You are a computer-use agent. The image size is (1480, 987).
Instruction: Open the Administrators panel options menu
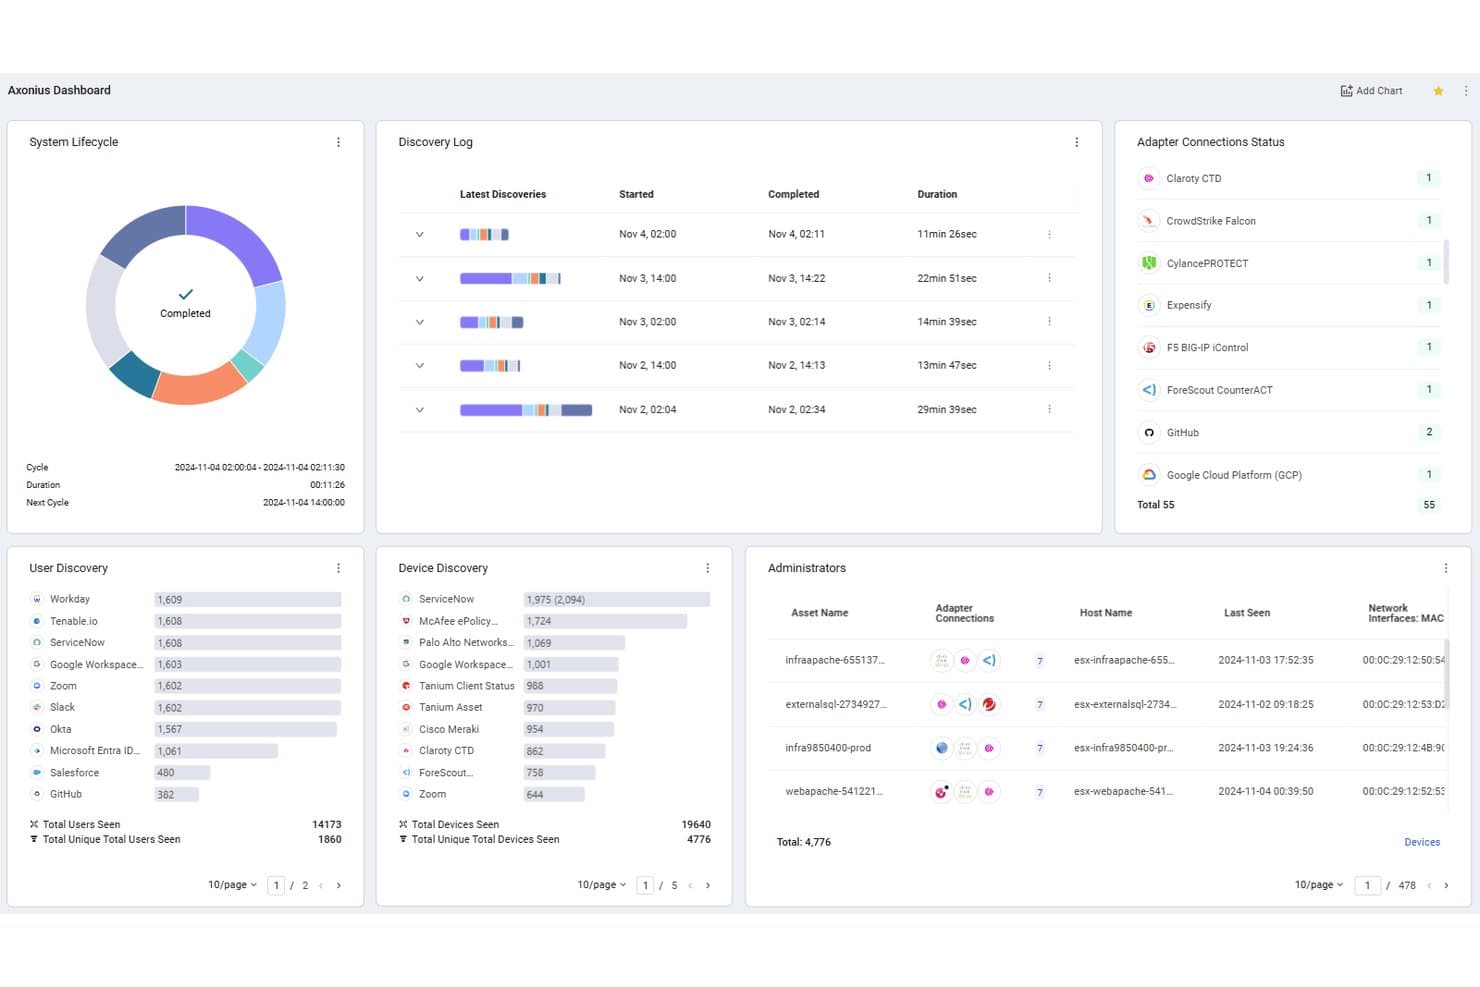(1445, 568)
